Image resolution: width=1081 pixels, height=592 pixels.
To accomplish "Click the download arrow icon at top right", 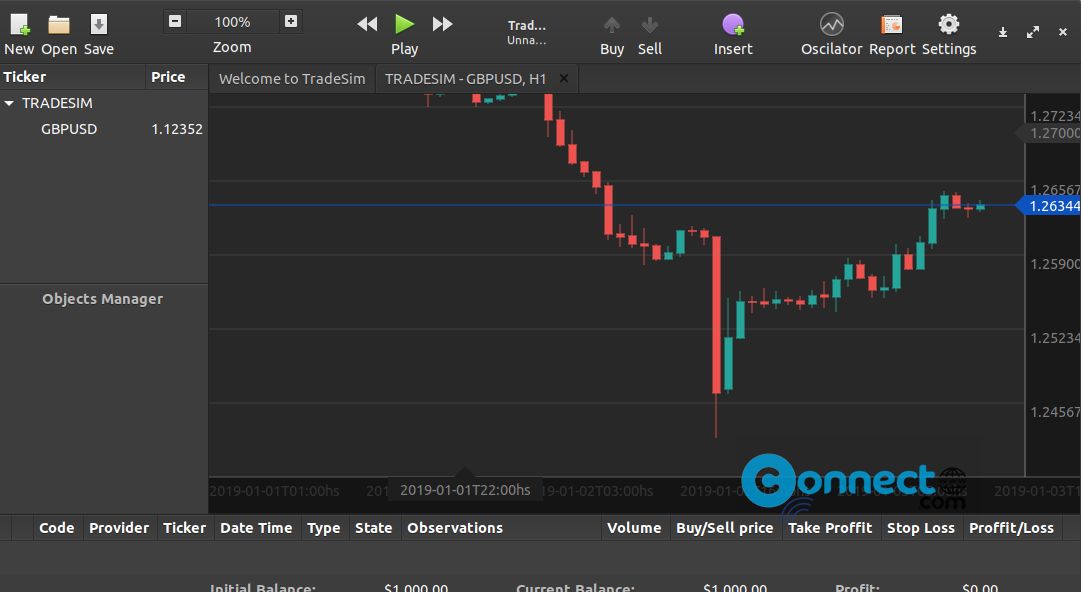I will [1002, 32].
